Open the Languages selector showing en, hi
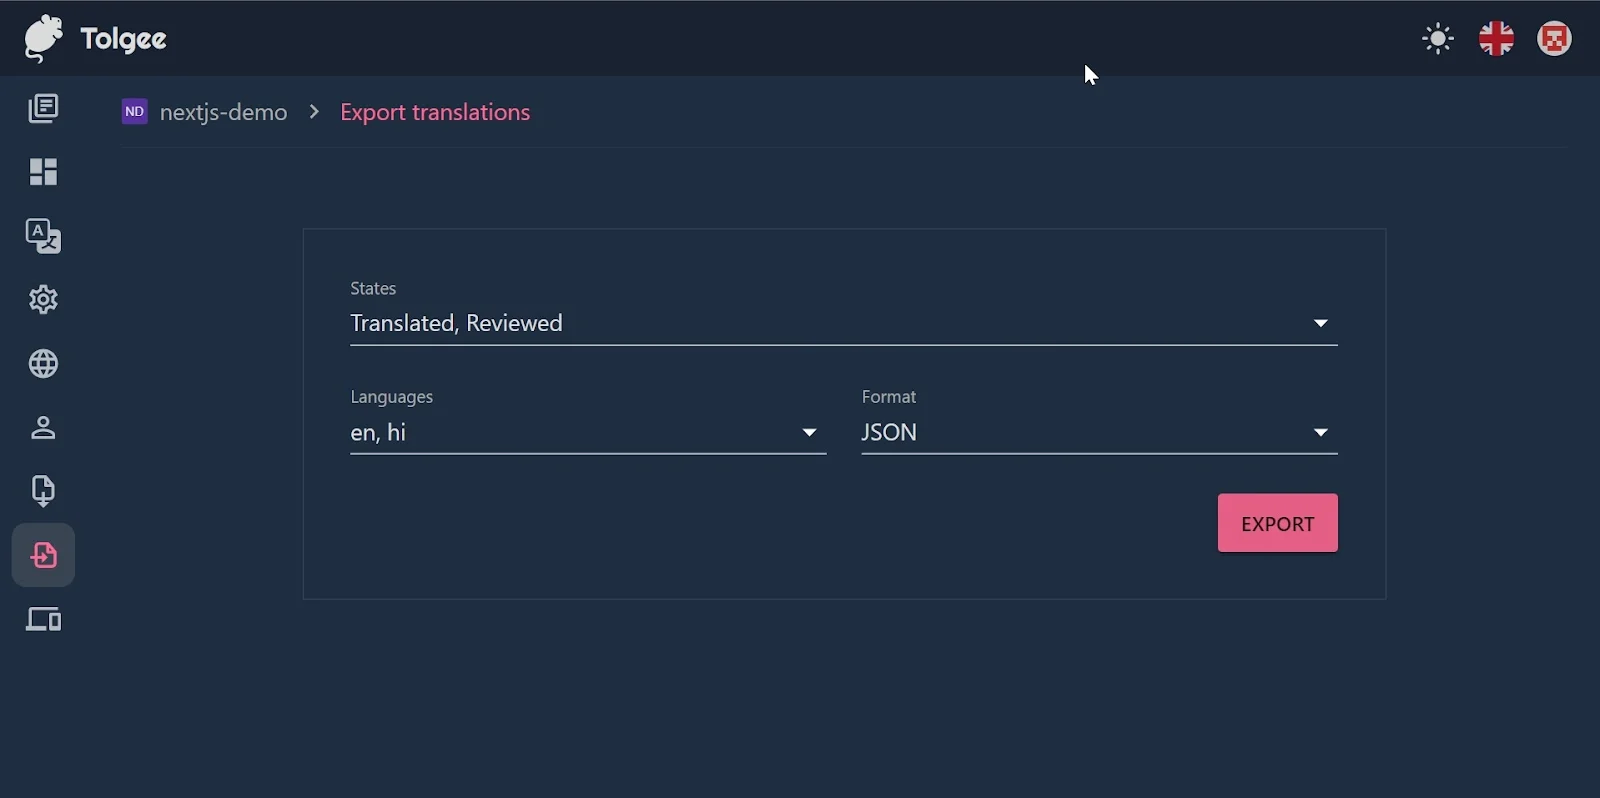Image resolution: width=1600 pixels, height=798 pixels. click(x=808, y=432)
